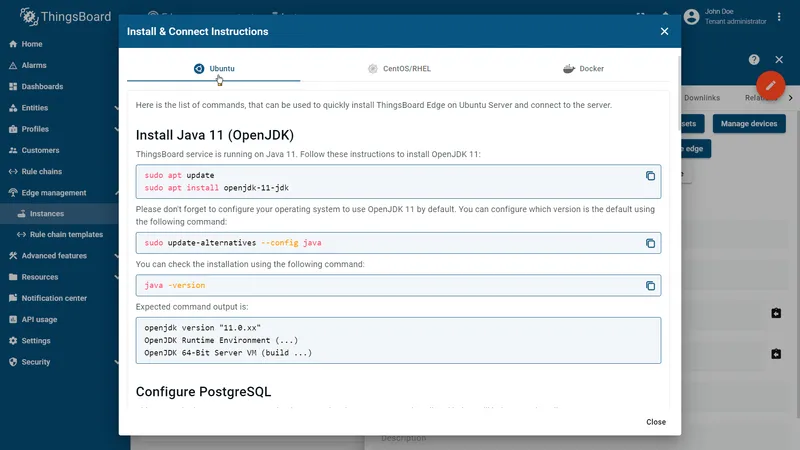Switch to the Docker tab
The width and height of the screenshot is (800, 450).
tap(584, 68)
